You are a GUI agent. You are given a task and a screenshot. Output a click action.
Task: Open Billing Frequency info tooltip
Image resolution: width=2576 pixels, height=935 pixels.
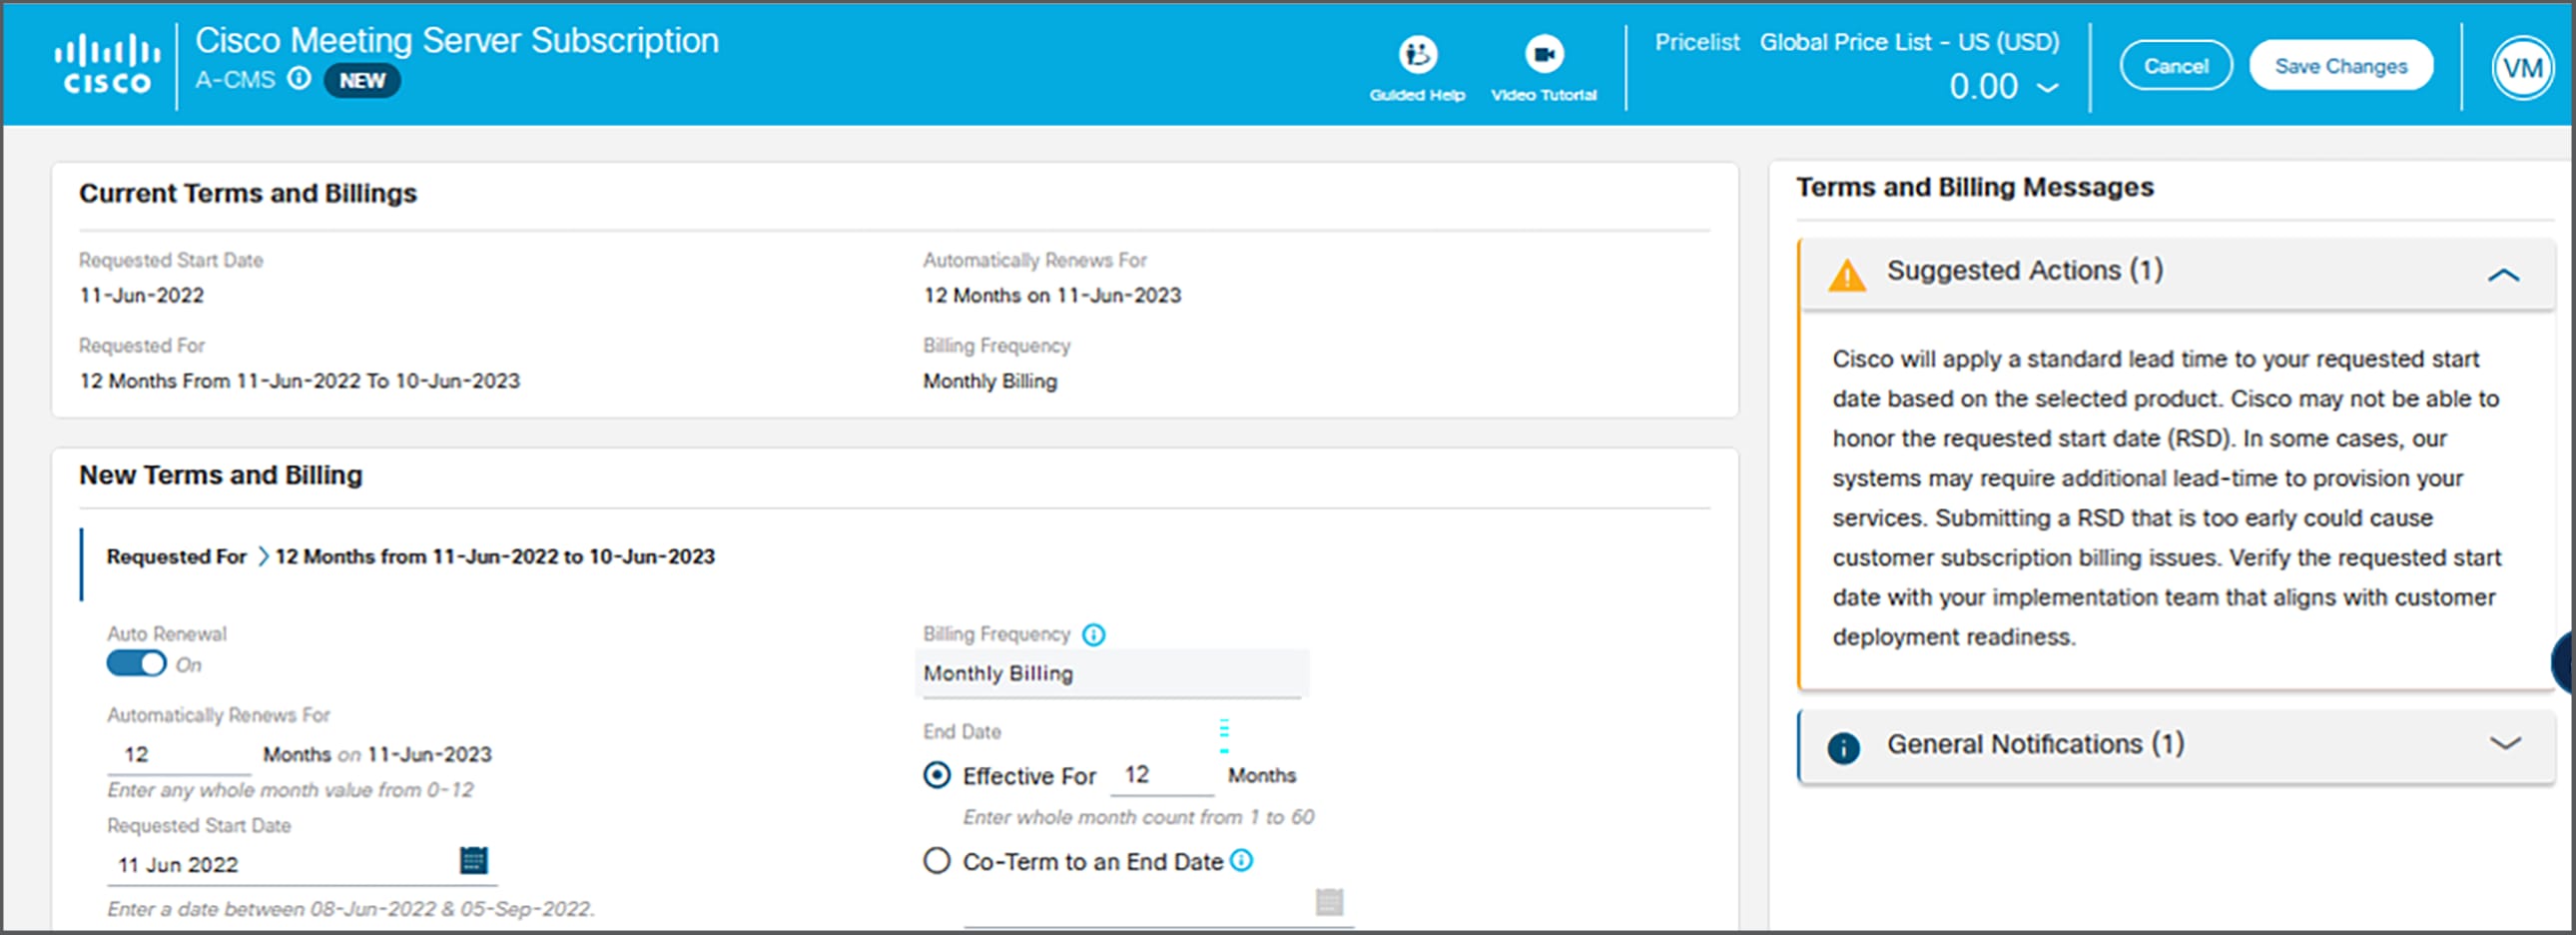1093,635
